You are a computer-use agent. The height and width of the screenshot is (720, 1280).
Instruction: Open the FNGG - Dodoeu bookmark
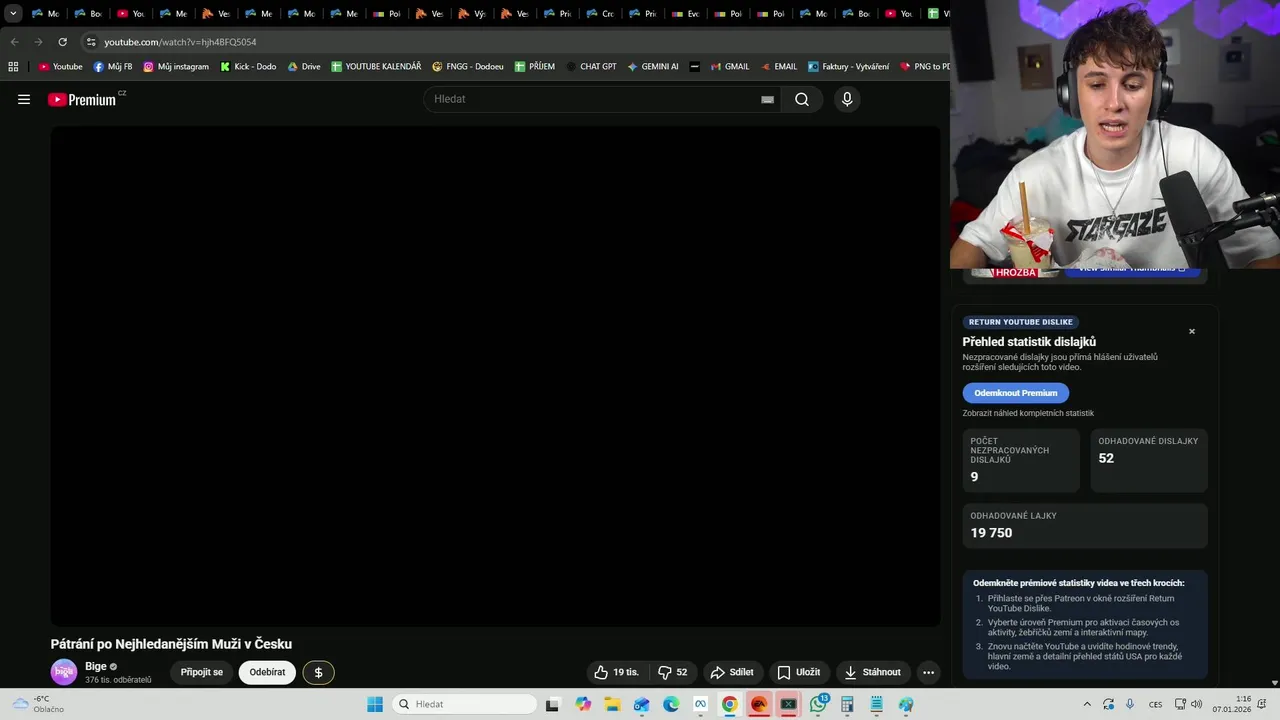(x=468, y=67)
